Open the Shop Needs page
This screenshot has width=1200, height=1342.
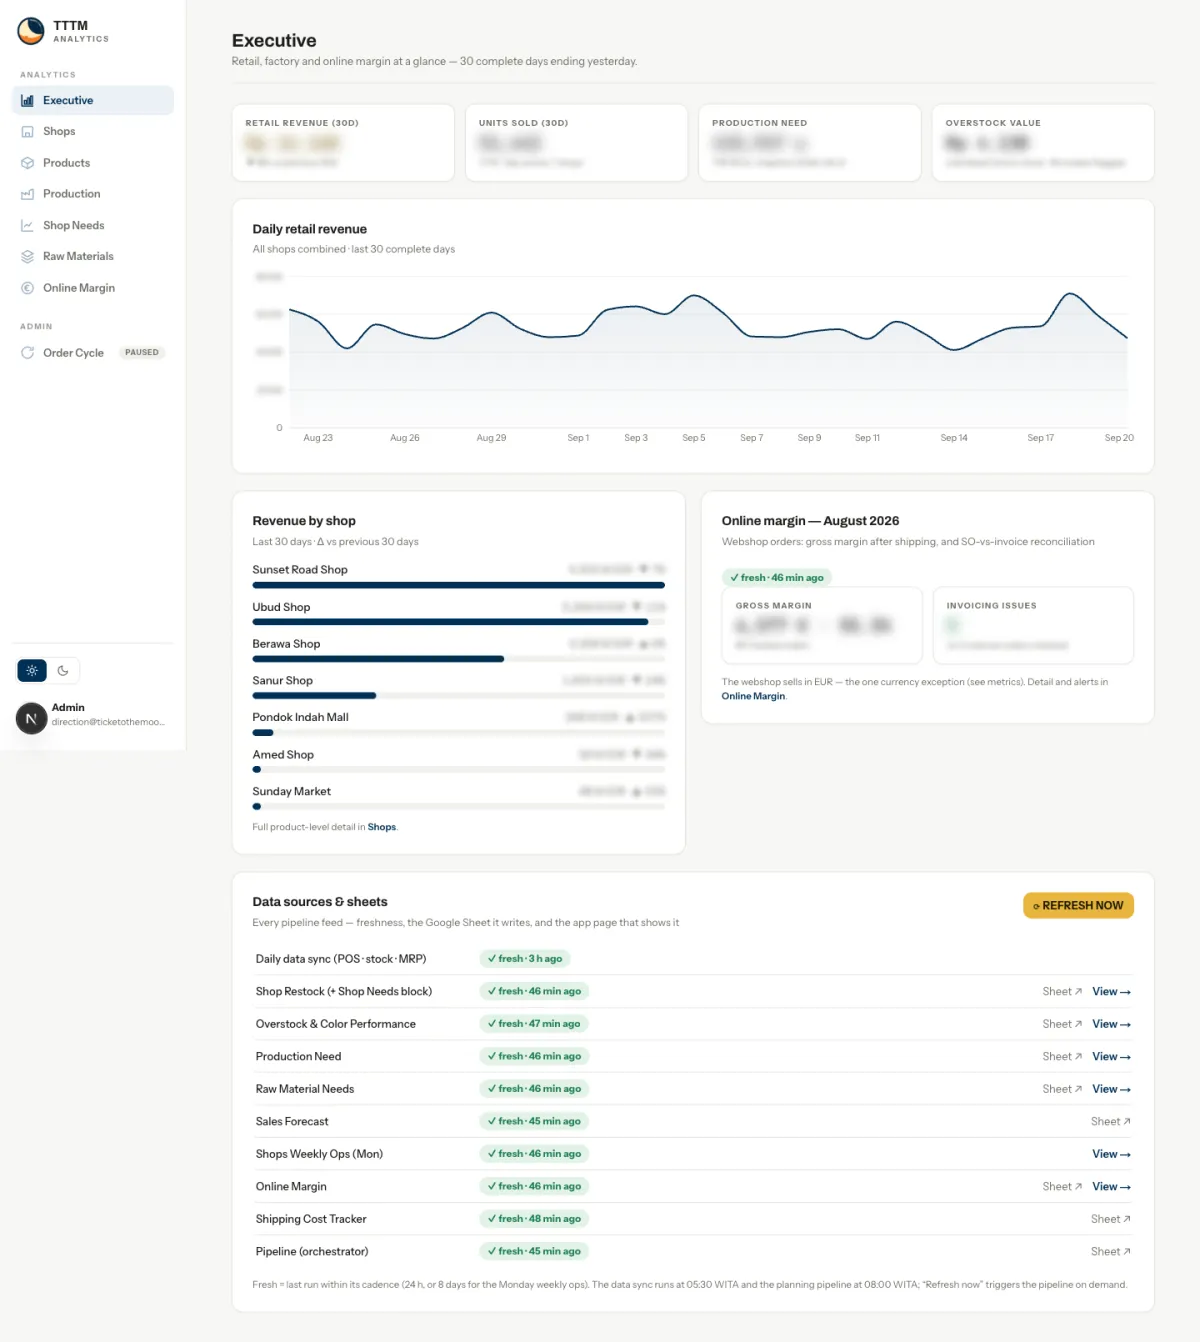click(93, 226)
